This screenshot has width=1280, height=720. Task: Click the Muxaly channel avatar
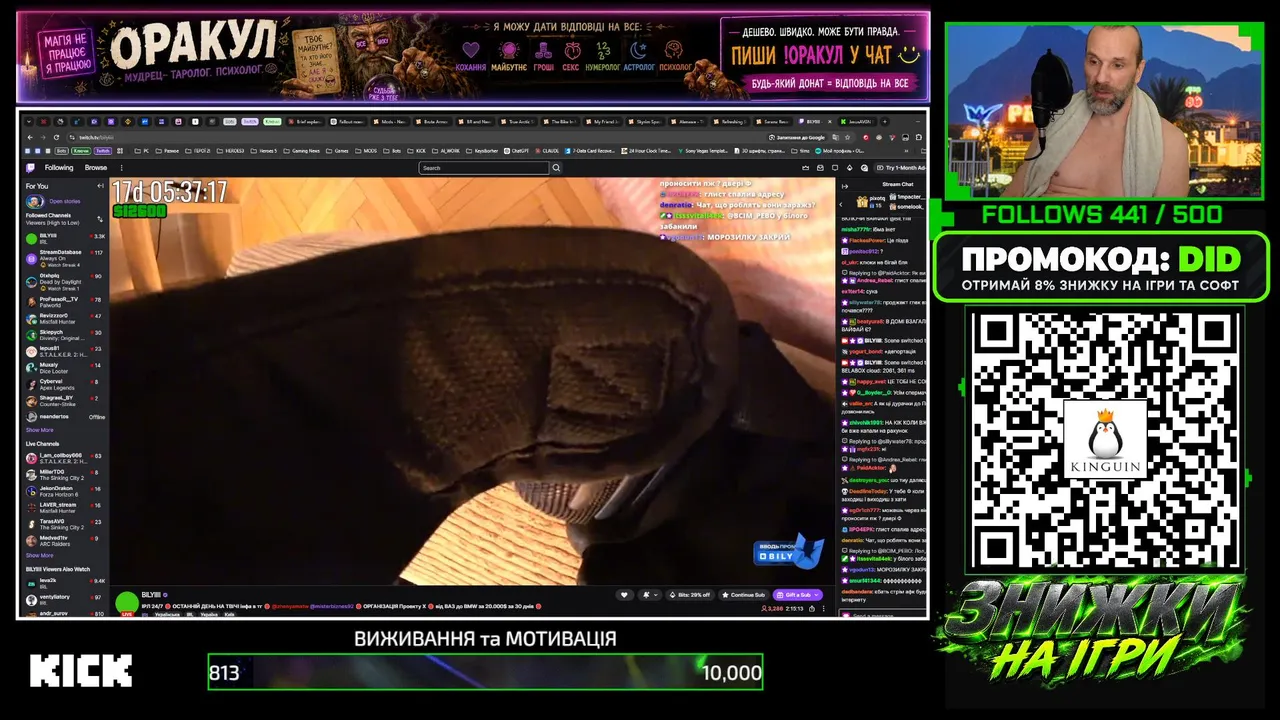pyautogui.click(x=33, y=367)
